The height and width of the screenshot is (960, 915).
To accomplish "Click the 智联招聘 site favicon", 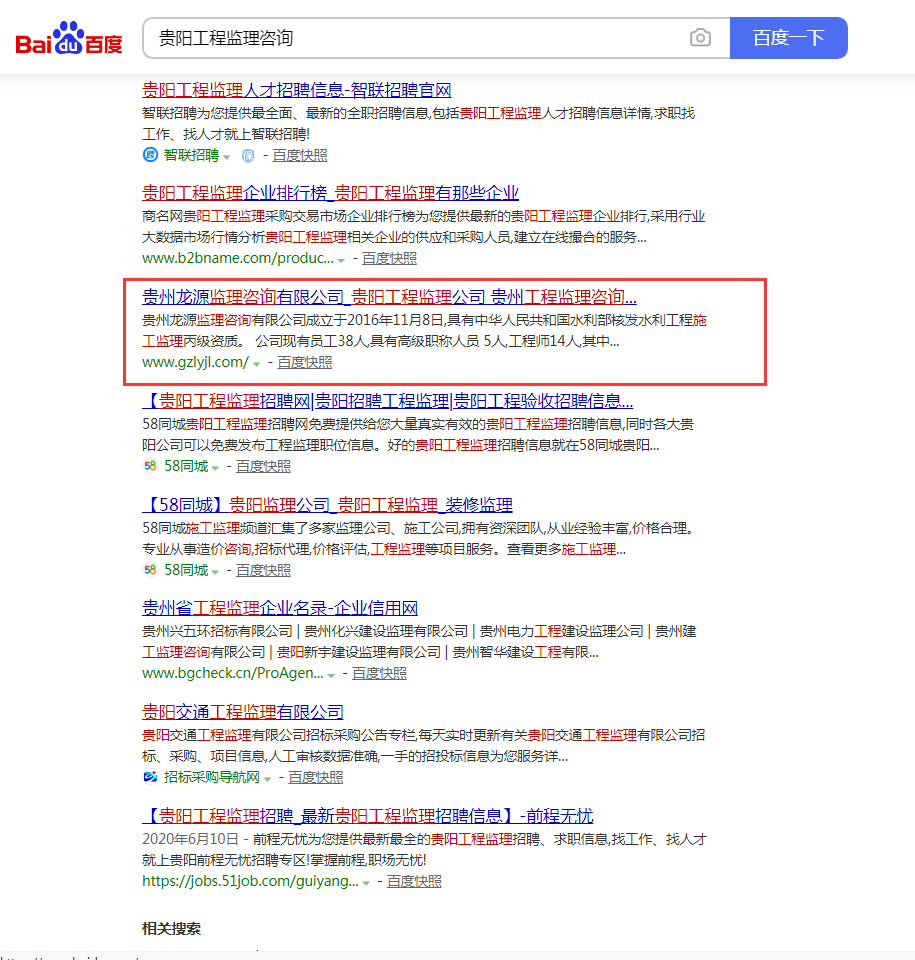I will pos(152,155).
